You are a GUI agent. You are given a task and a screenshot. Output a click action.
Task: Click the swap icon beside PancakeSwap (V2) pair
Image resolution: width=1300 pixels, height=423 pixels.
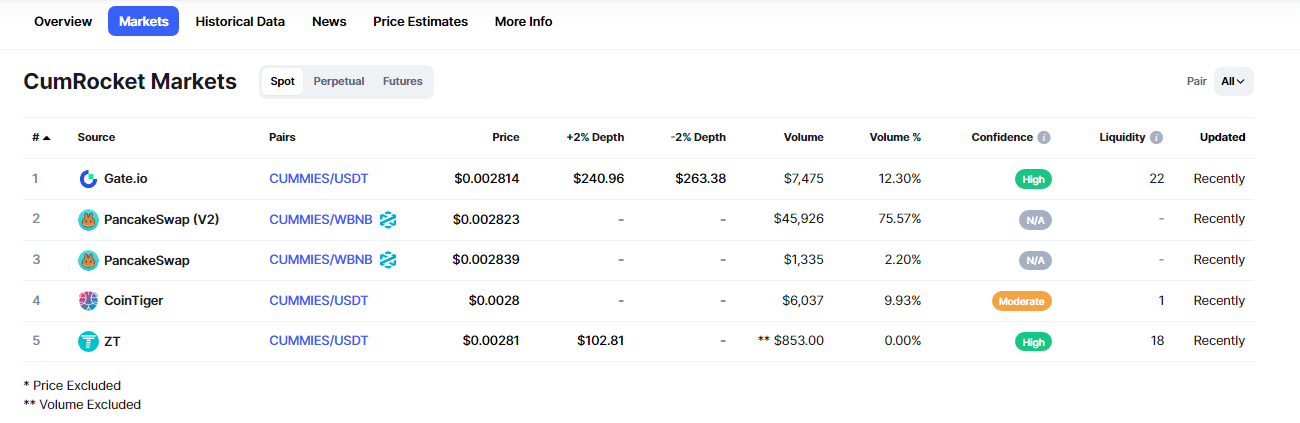coord(388,219)
